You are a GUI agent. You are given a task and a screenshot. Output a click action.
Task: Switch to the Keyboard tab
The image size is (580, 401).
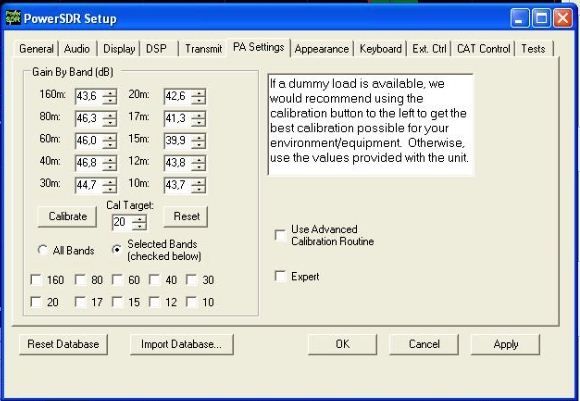381,49
